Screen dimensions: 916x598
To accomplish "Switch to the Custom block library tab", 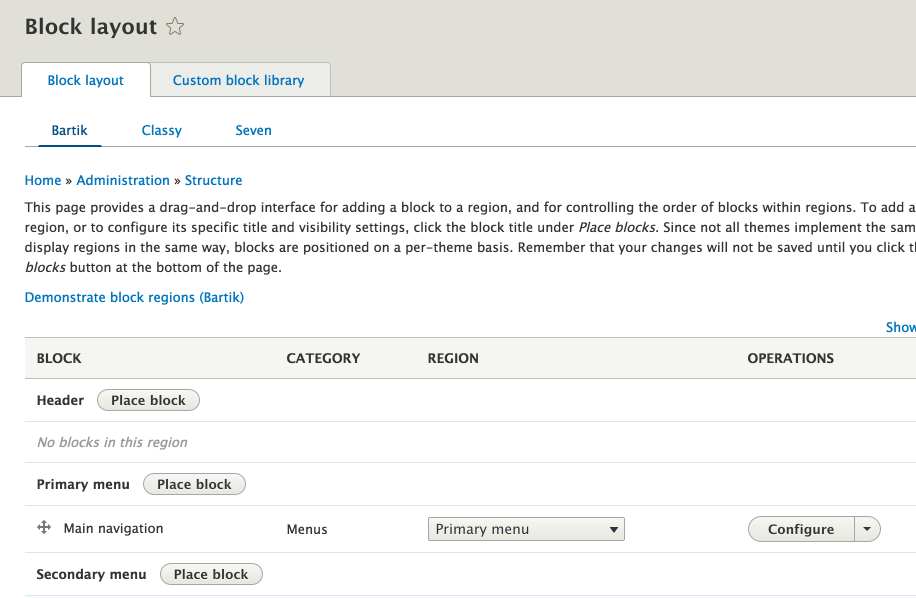I will coord(240,79).
